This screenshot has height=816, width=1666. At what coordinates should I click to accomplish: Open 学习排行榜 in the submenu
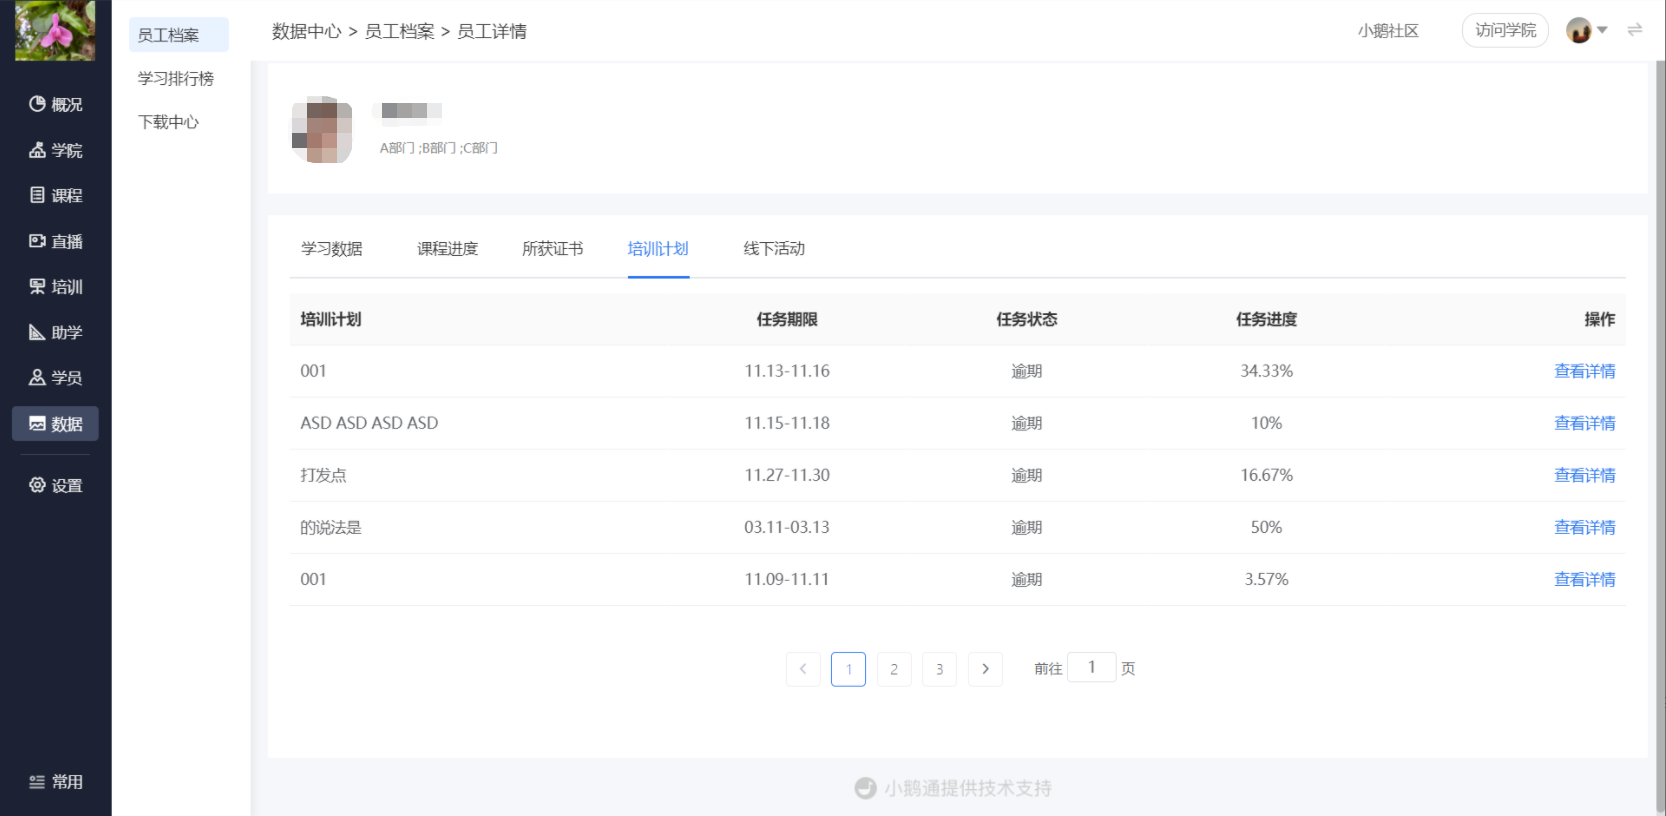click(x=176, y=78)
